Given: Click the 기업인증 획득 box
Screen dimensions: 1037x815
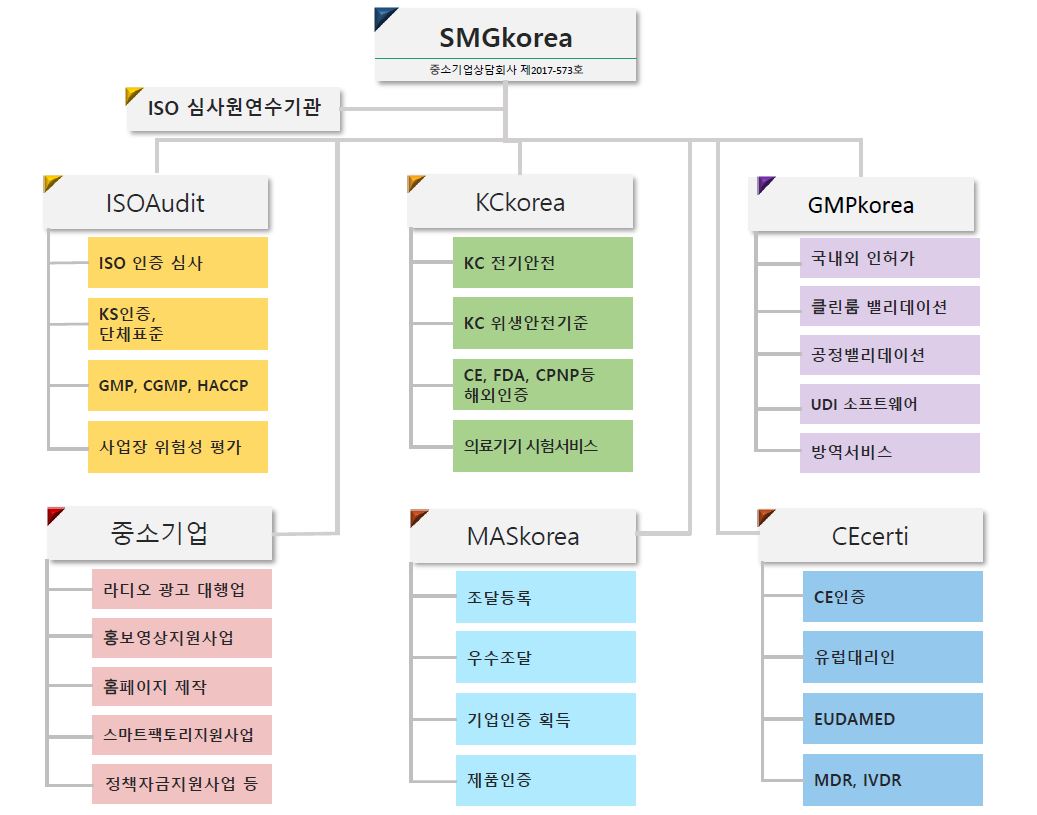Looking at the screenshot, I should (545, 719).
